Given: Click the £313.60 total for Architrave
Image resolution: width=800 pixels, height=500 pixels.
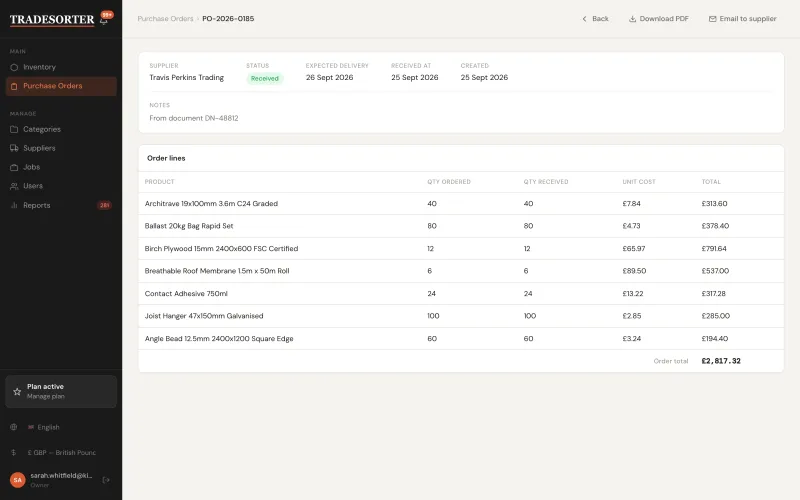Looking at the screenshot, I should click(714, 204).
